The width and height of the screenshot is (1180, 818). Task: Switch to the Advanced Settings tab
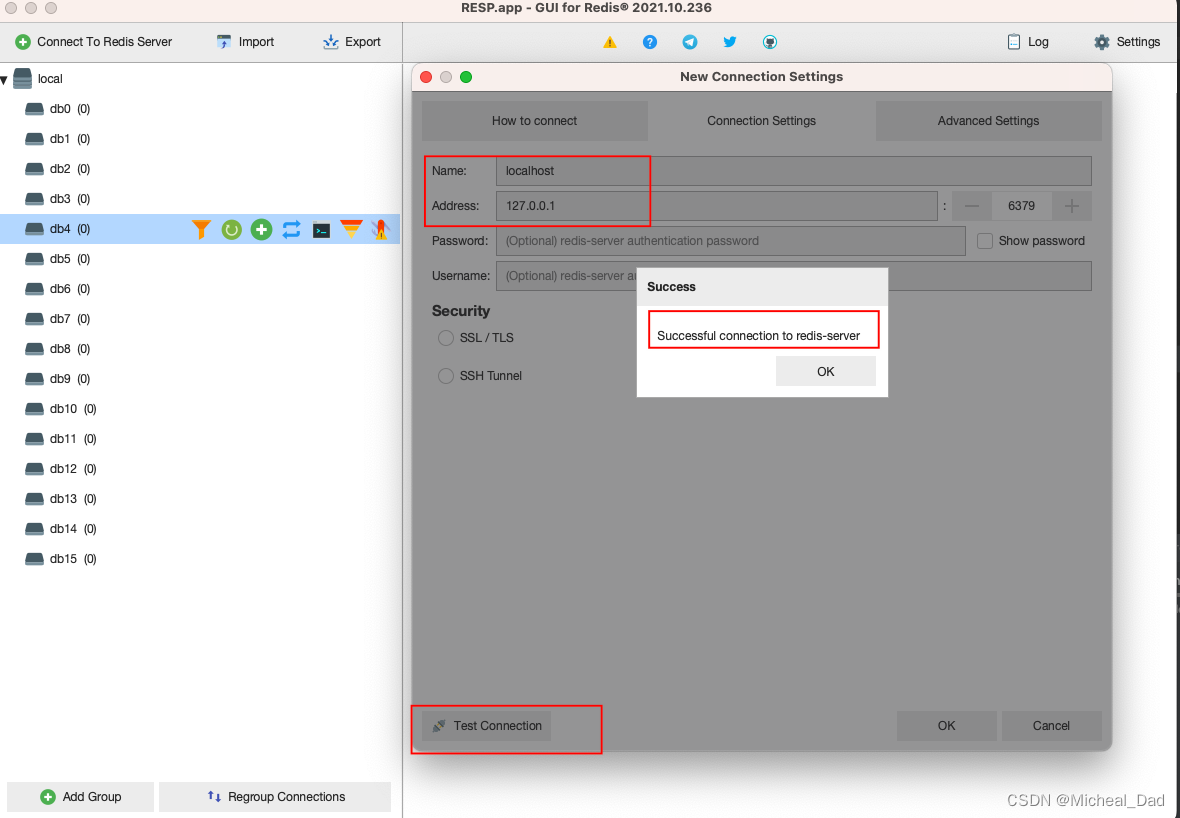tap(988, 121)
